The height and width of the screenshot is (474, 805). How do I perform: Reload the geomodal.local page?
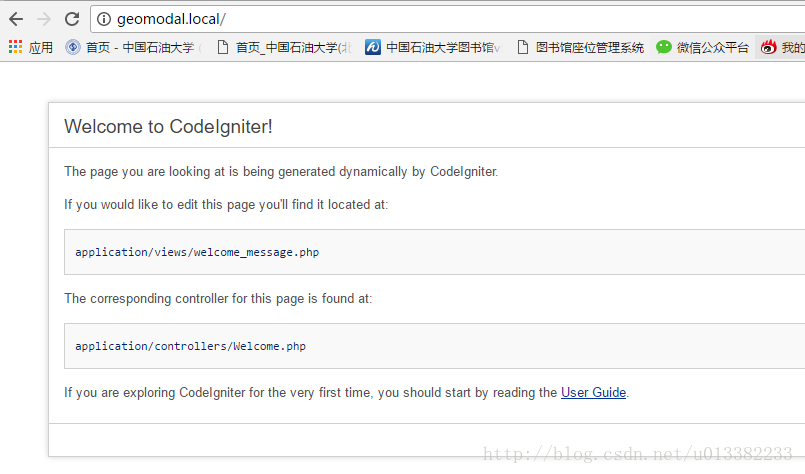click(x=72, y=20)
